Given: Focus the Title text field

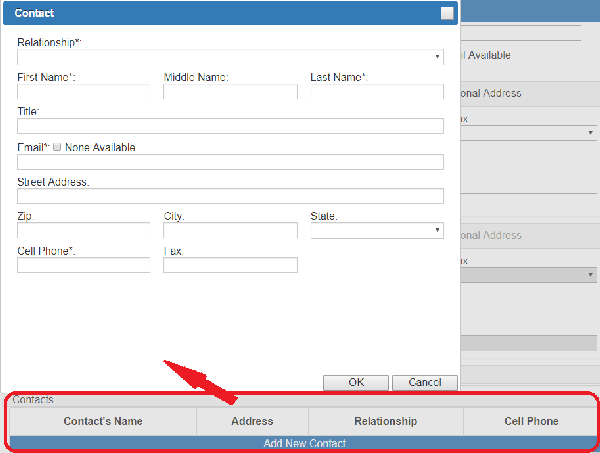Looking at the screenshot, I should (x=230, y=126).
